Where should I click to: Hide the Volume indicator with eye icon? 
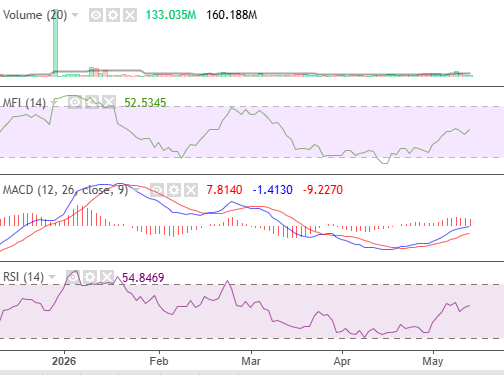point(96,15)
